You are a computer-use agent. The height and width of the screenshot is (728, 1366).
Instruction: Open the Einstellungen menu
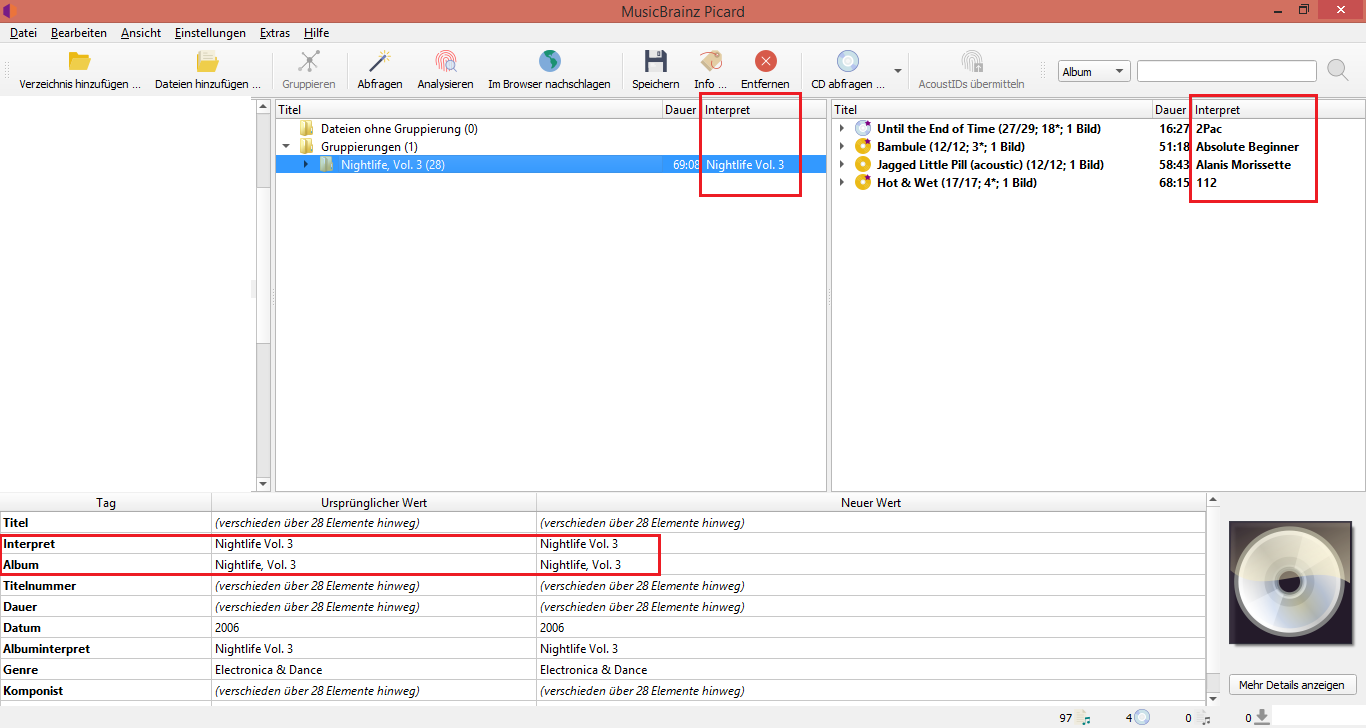pos(210,33)
